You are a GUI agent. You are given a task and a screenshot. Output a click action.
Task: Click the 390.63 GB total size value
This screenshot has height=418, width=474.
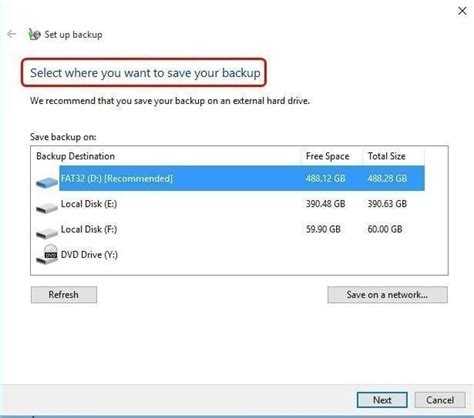387,204
